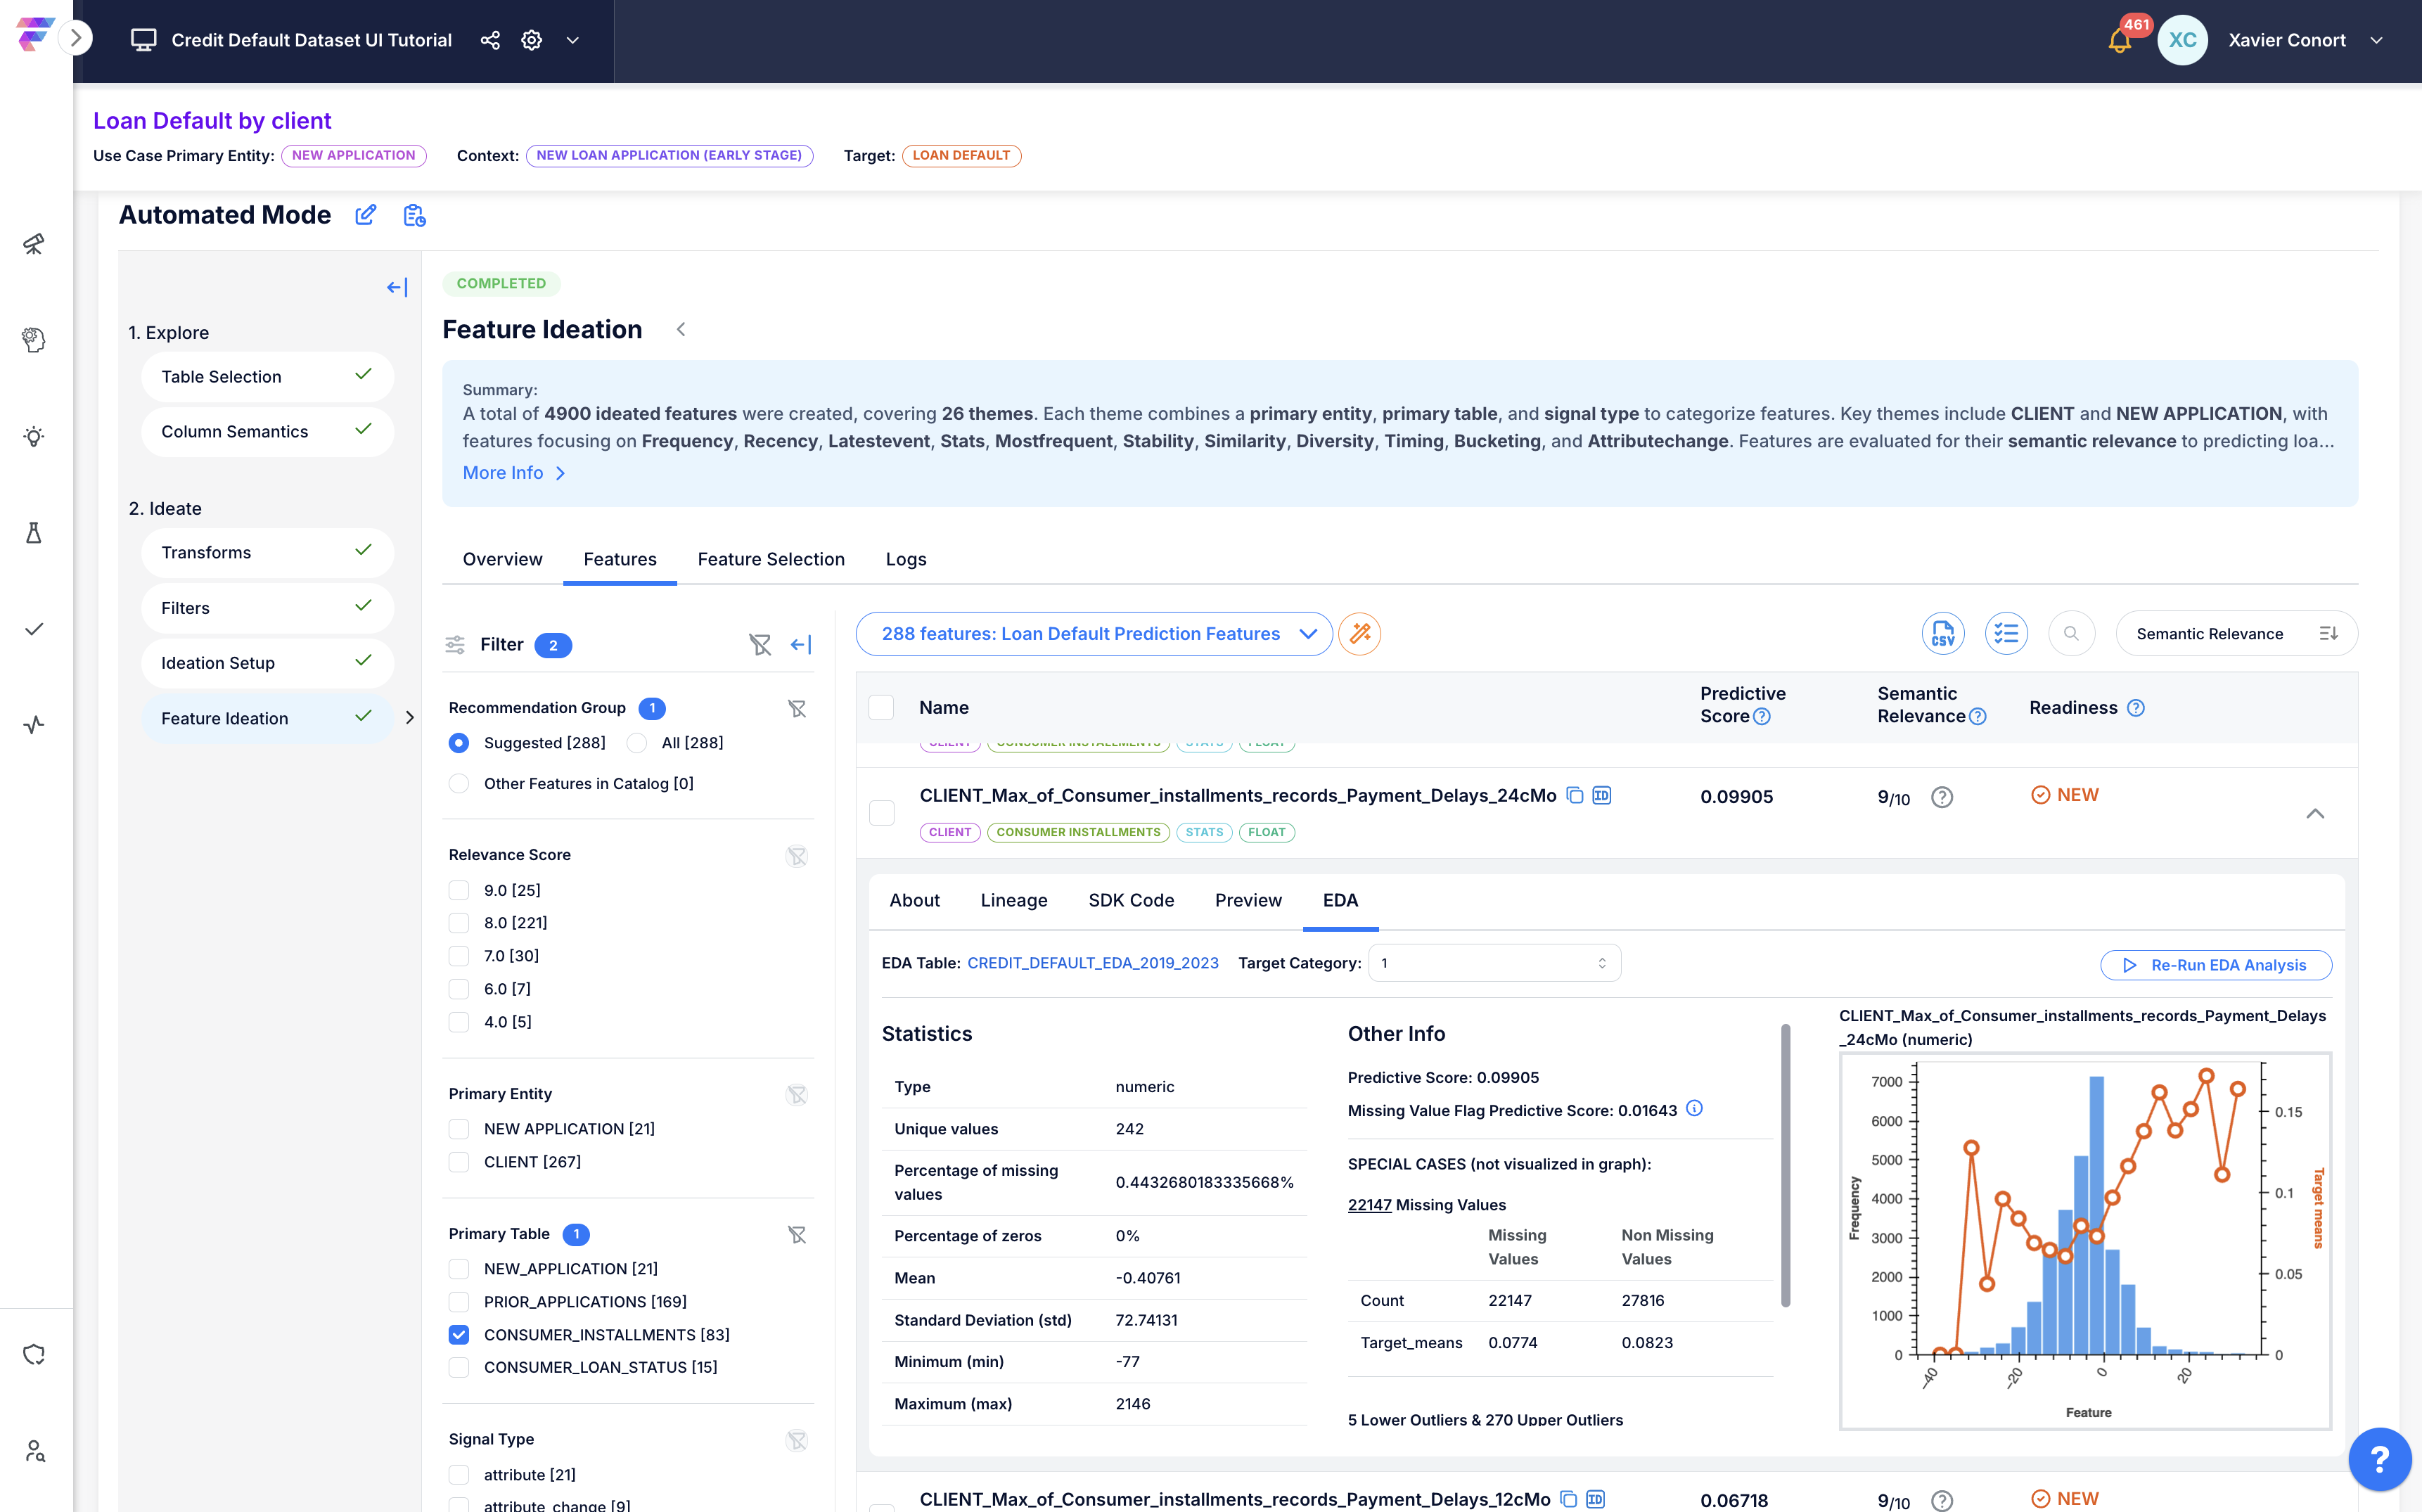Click the Other Info panel scrollbar
This screenshot has height=1512, width=2422.
tap(1785, 1165)
